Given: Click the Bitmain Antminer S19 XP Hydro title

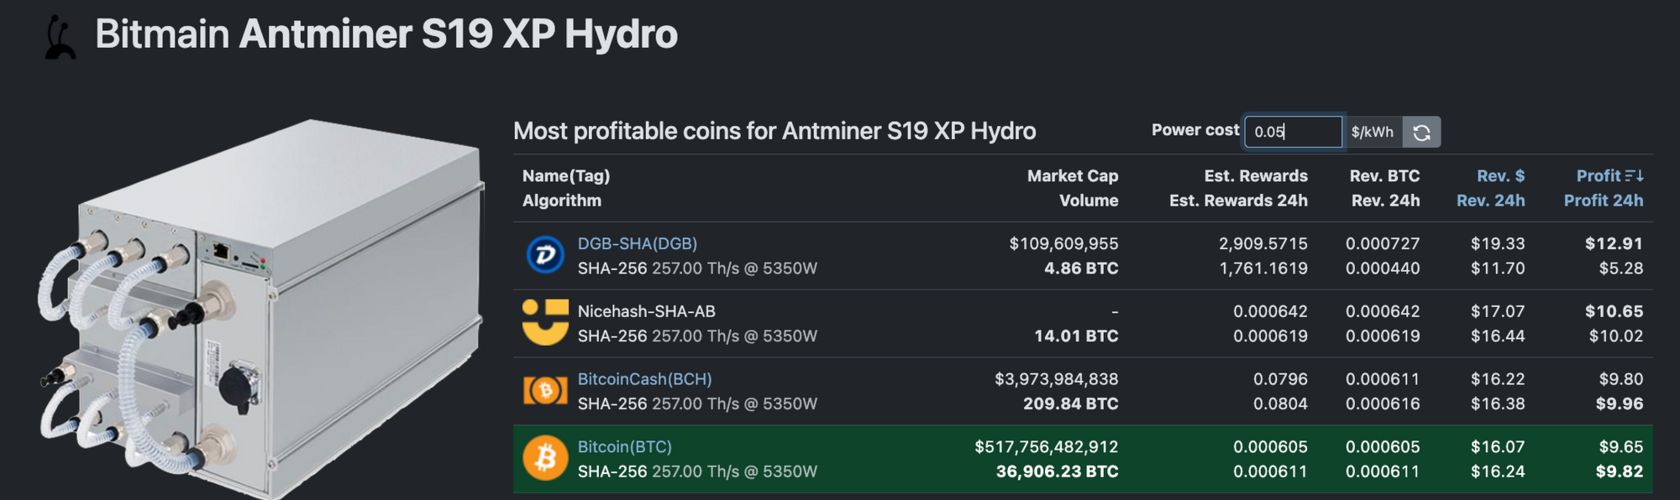Looking at the screenshot, I should [x=386, y=34].
